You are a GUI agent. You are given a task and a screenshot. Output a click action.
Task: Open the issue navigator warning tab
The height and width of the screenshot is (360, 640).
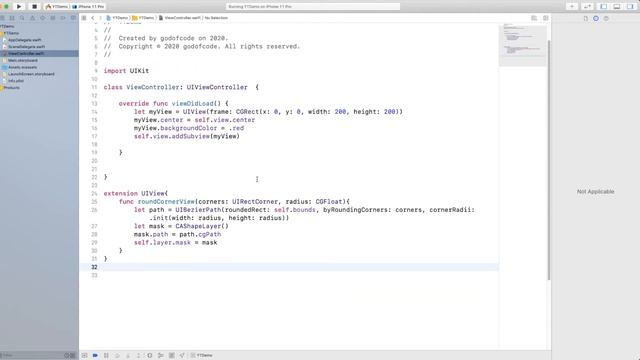click(x=32, y=18)
